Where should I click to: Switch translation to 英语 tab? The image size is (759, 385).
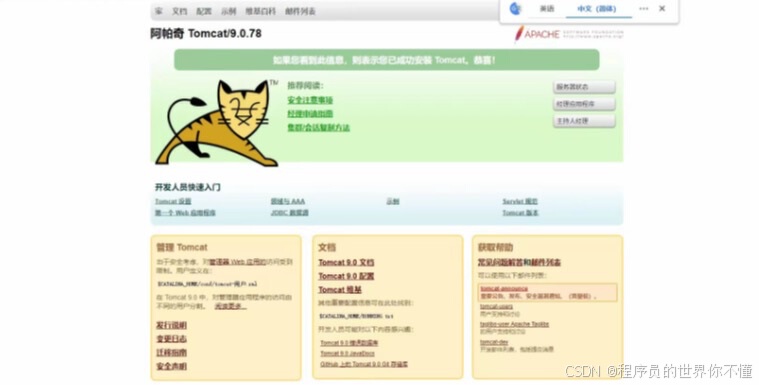coord(547,9)
